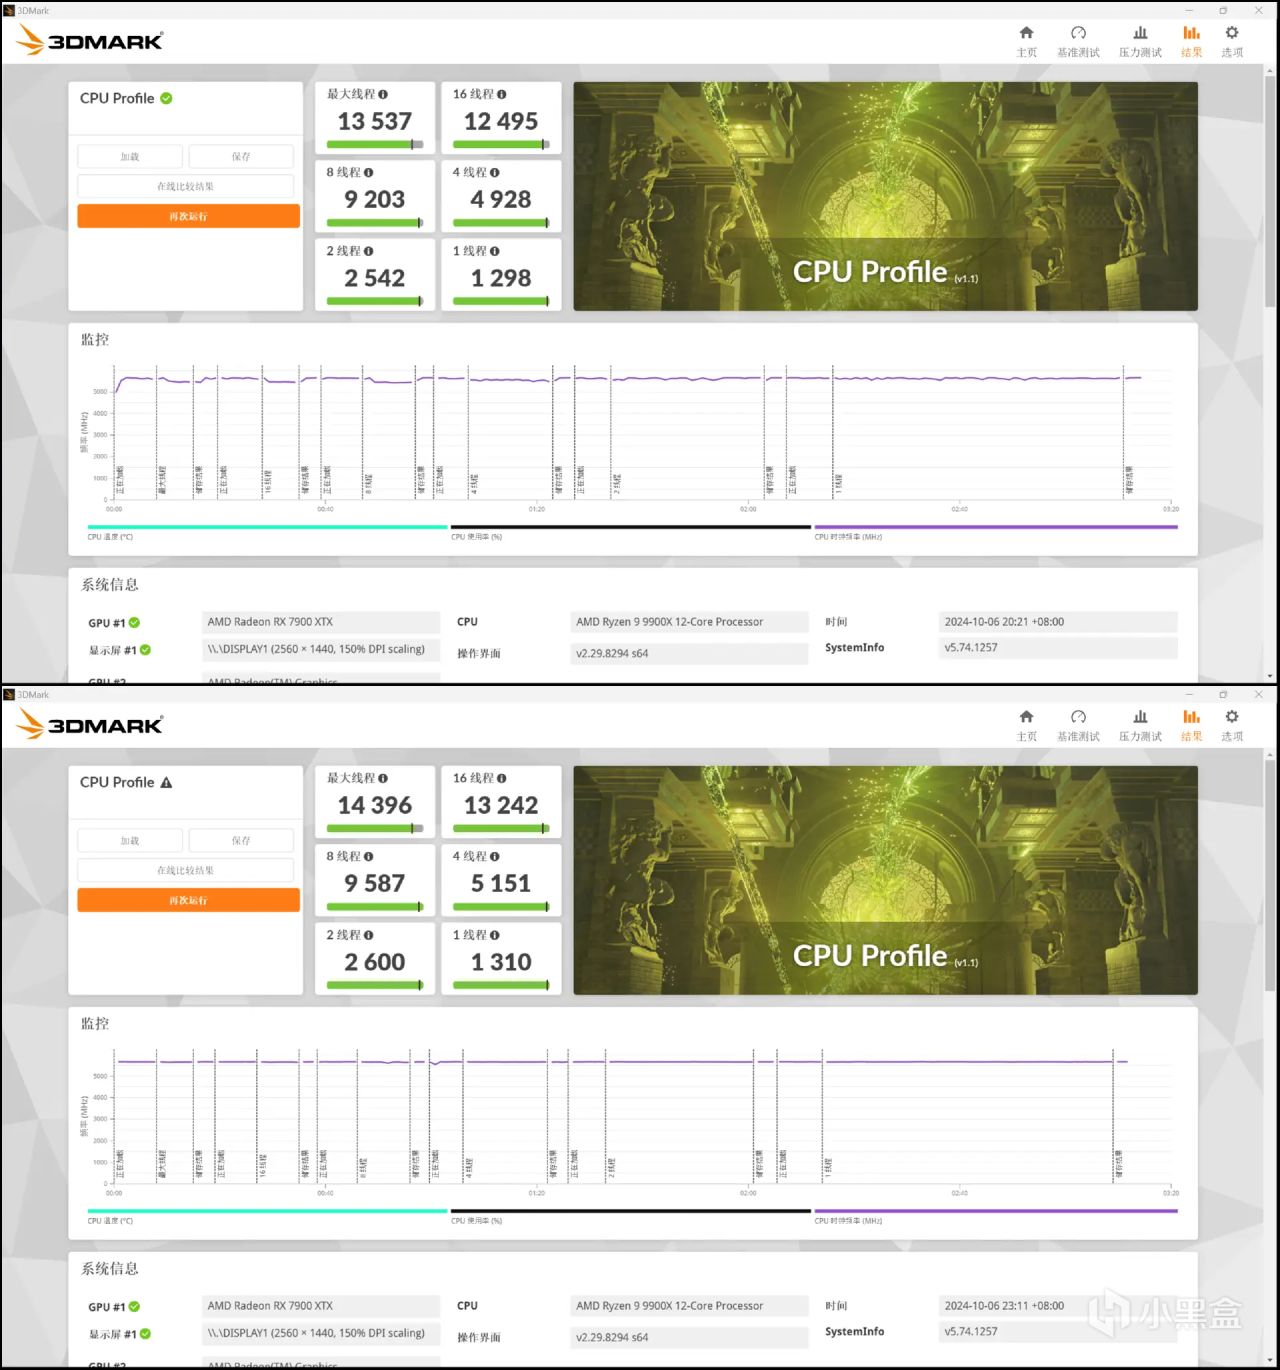Image resolution: width=1280 pixels, height=1370 pixels.
Task: Click info icon beside 4 线程 score 5 151
Action: (495, 856)
